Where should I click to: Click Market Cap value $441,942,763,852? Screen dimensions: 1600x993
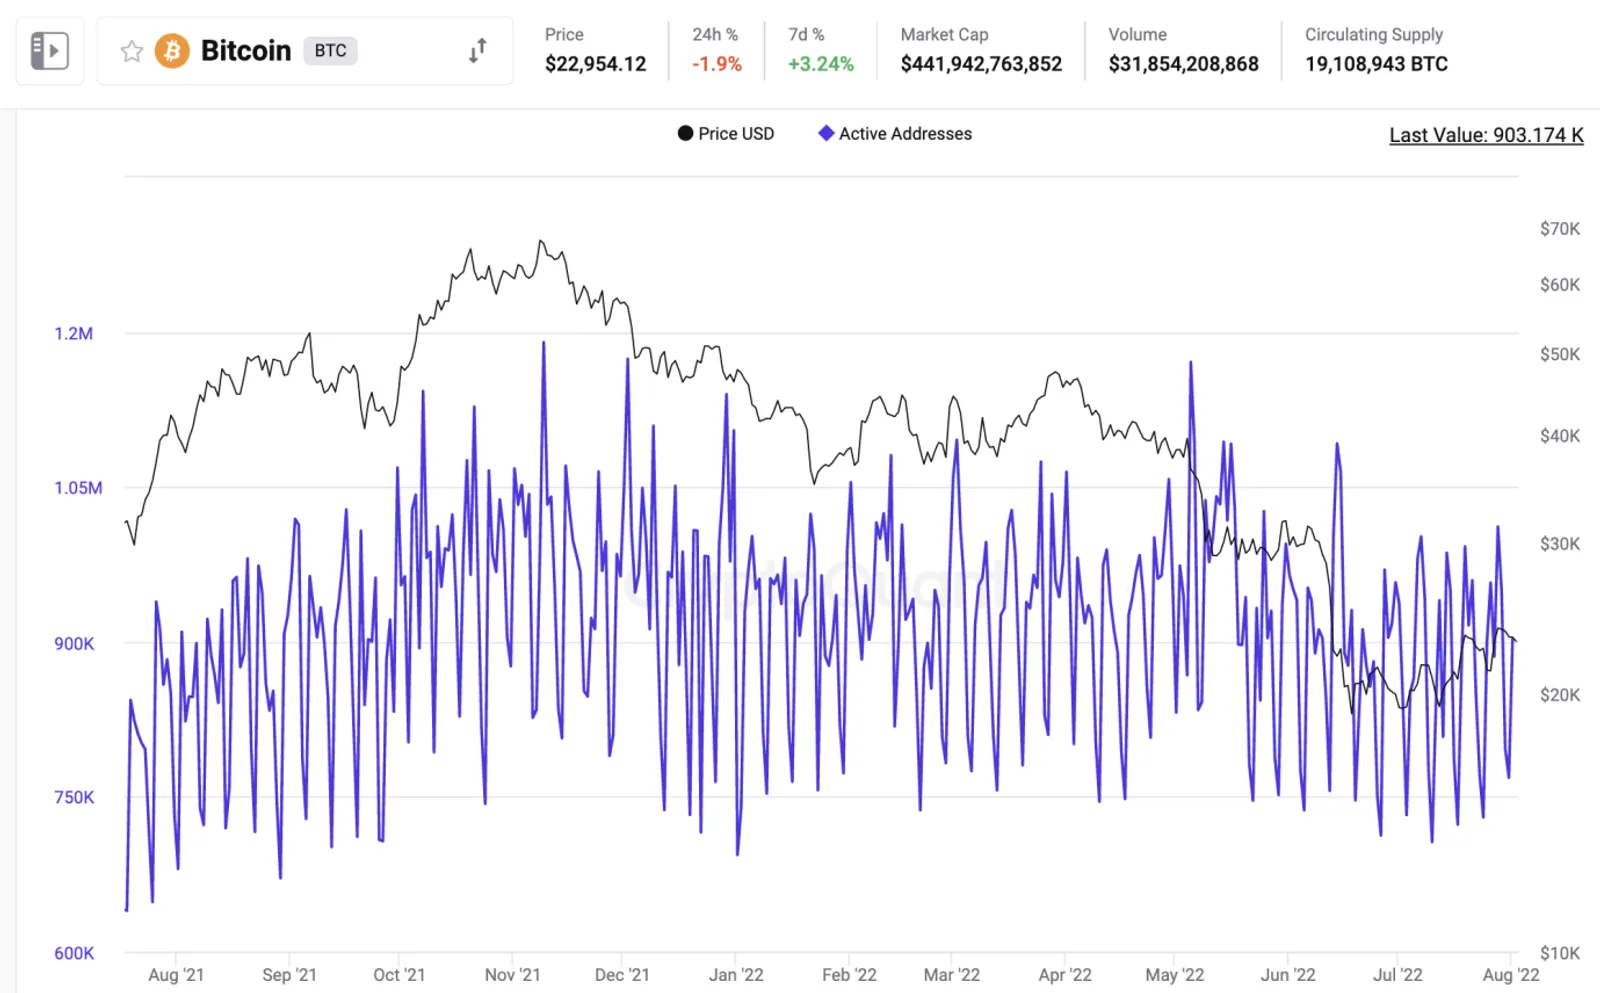[981, 64]
